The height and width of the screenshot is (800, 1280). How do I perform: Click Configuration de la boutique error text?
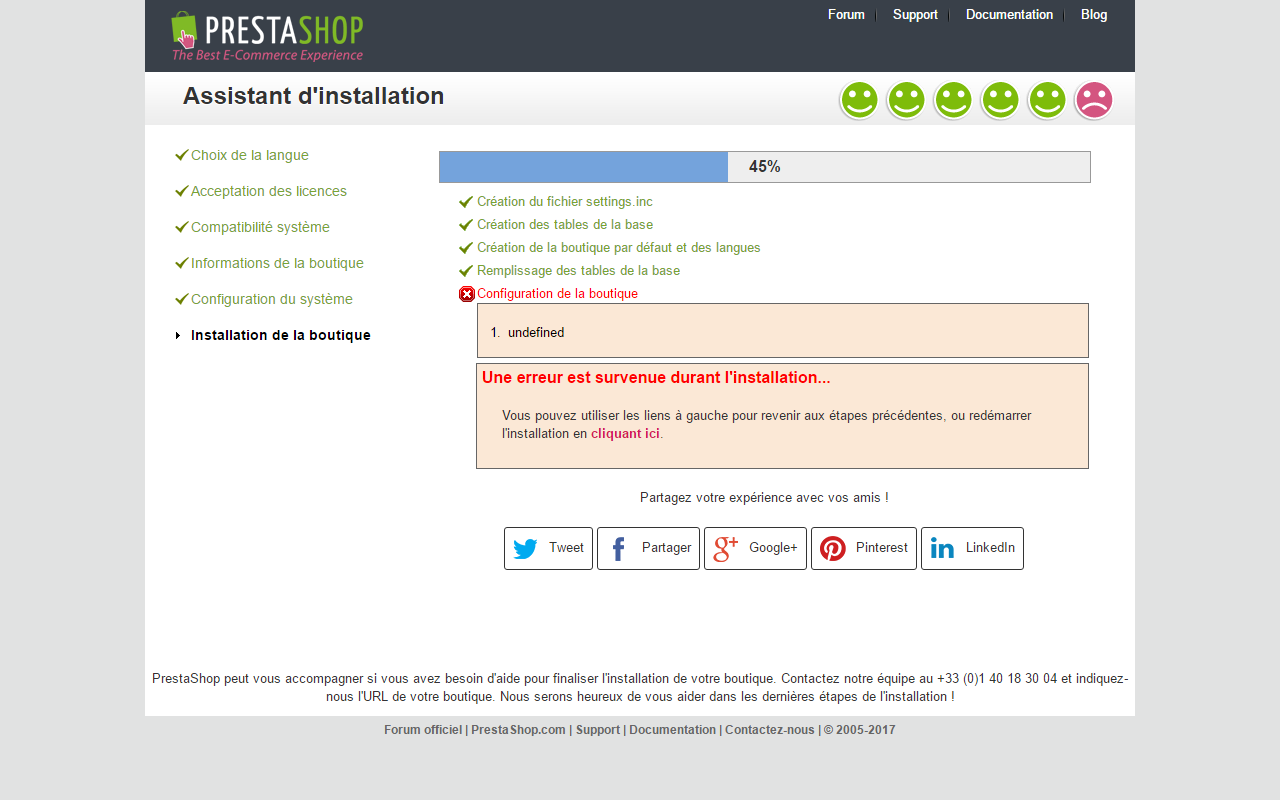557,294
